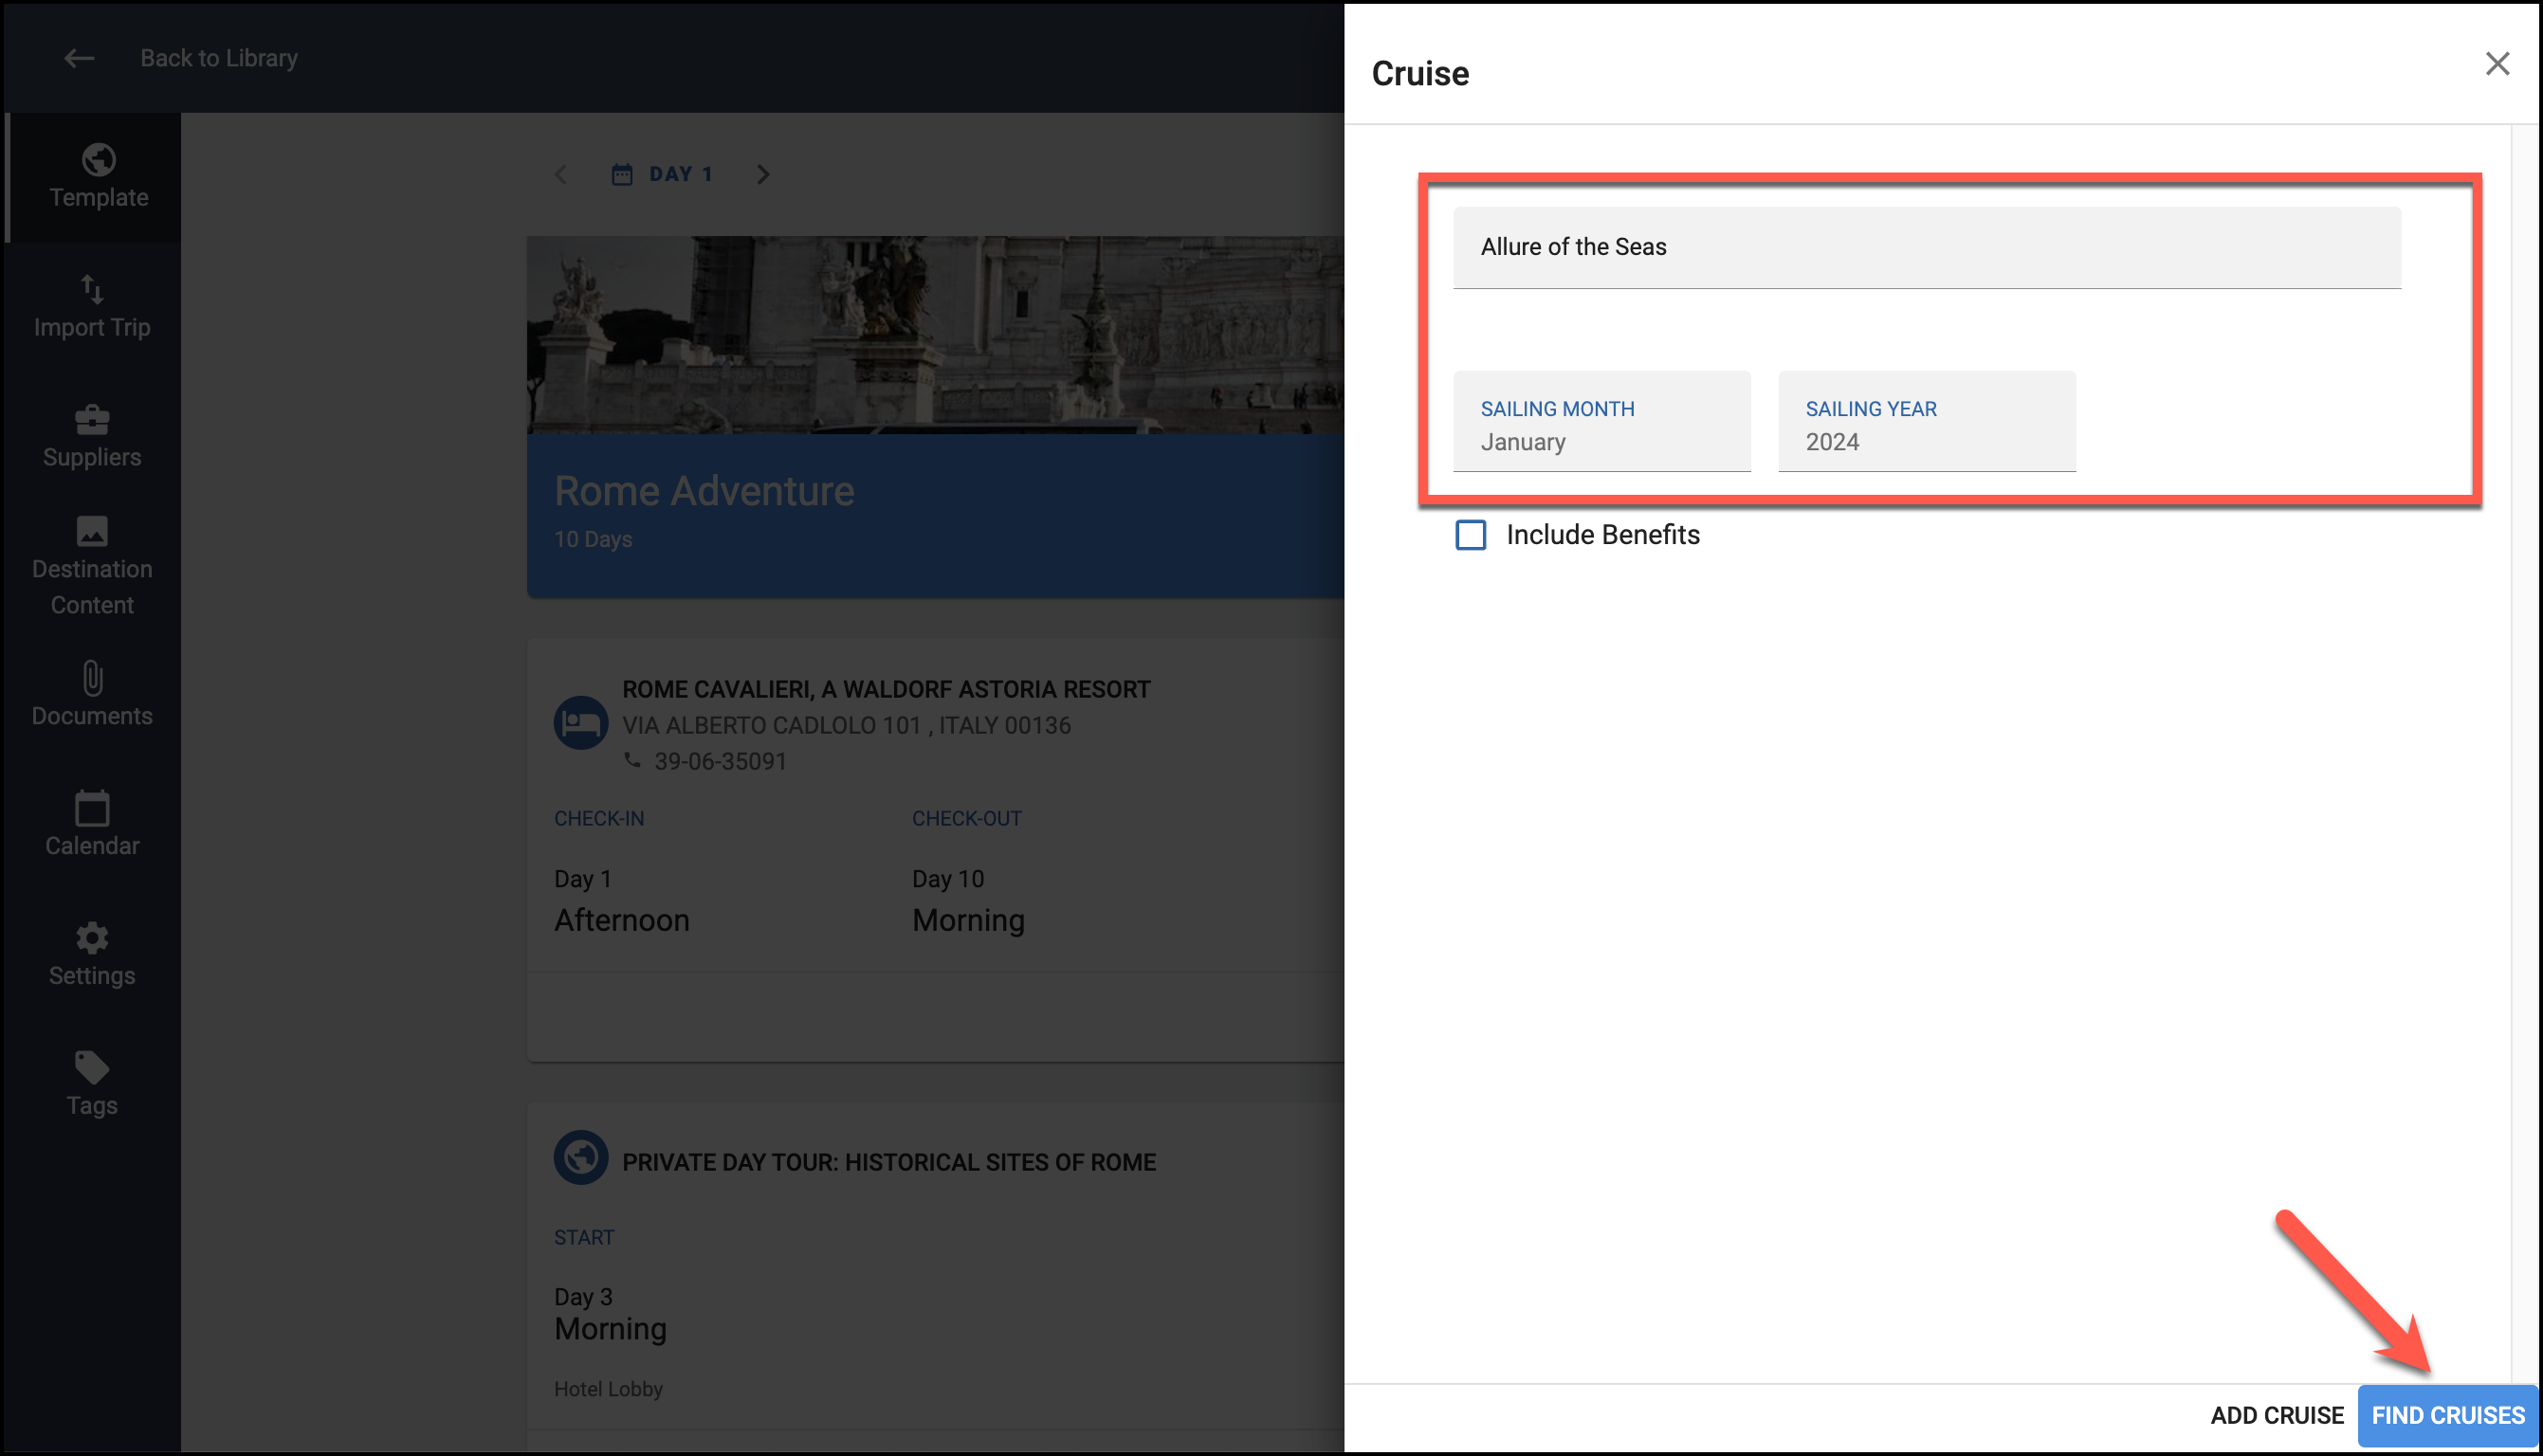Click the phone icon by hotel number

632,761
